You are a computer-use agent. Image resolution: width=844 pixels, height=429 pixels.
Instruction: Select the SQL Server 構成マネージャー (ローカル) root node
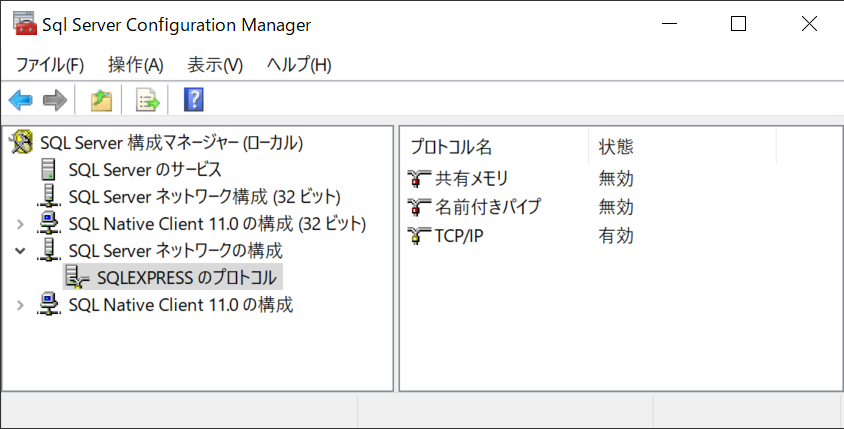(171, 143)
